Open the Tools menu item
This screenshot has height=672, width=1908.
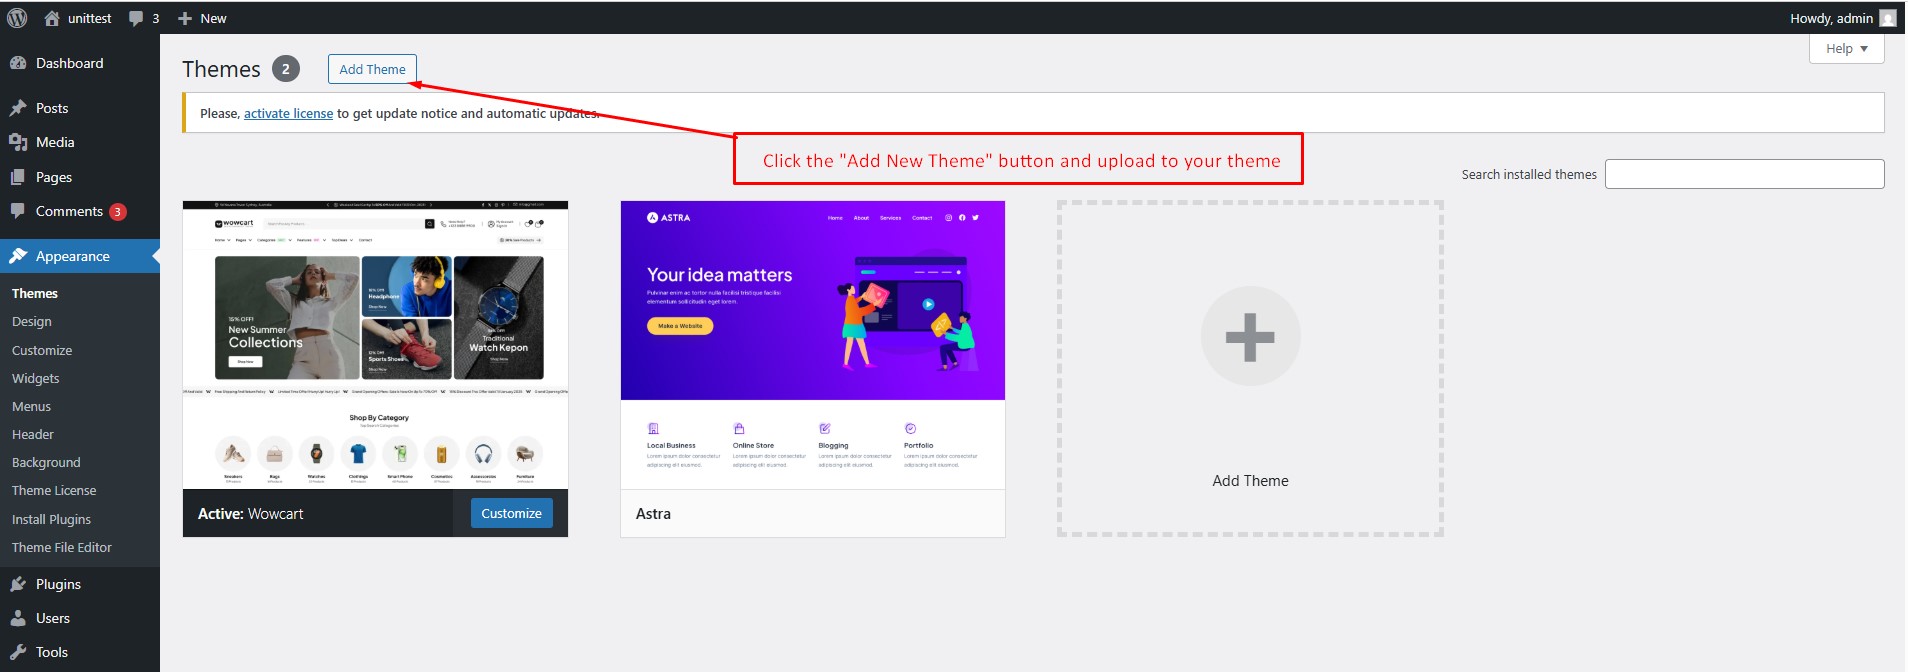point(80,652)
